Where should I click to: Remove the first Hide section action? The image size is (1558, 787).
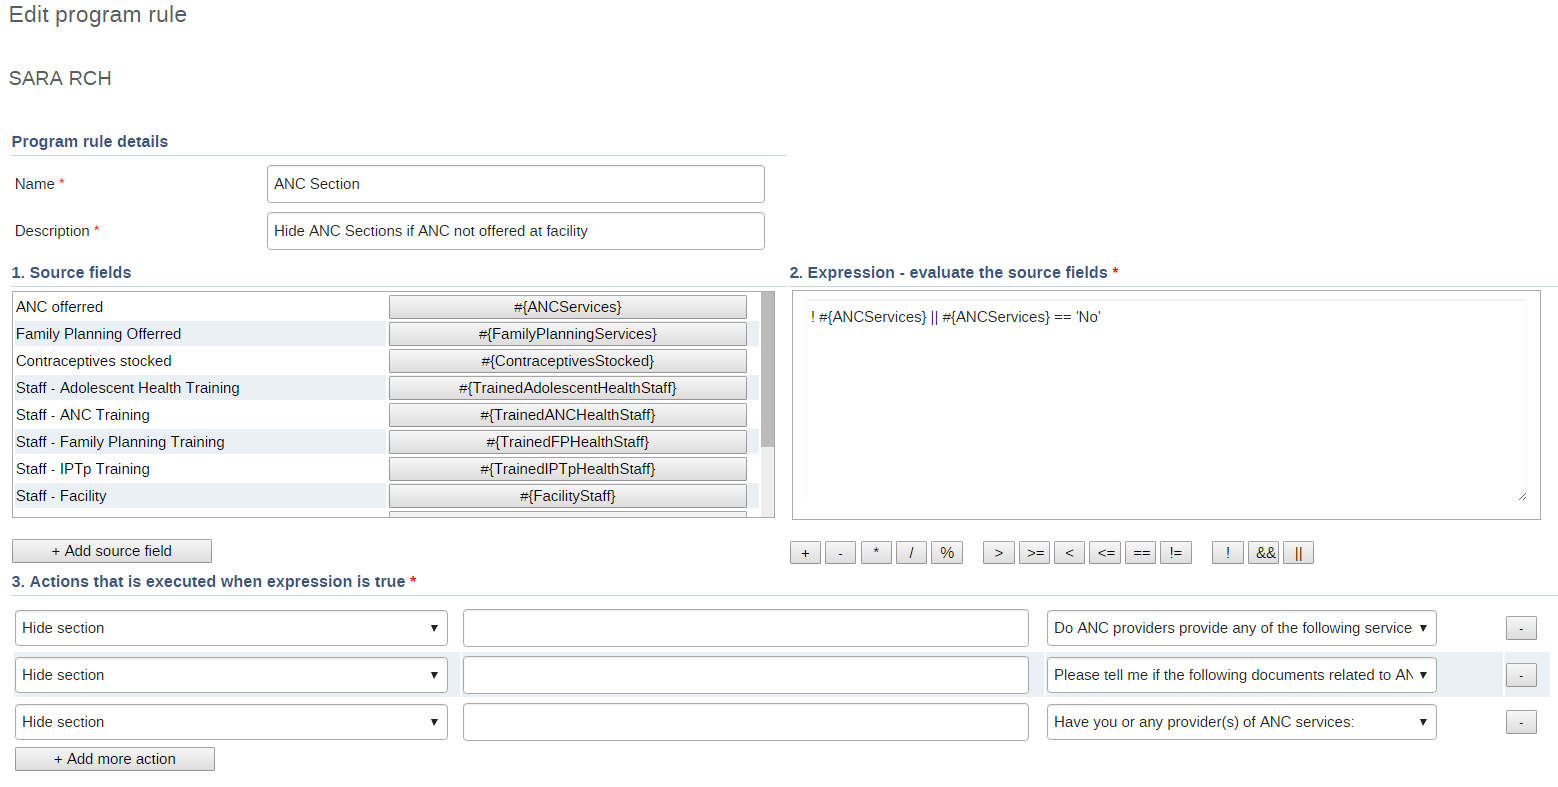1520,628
